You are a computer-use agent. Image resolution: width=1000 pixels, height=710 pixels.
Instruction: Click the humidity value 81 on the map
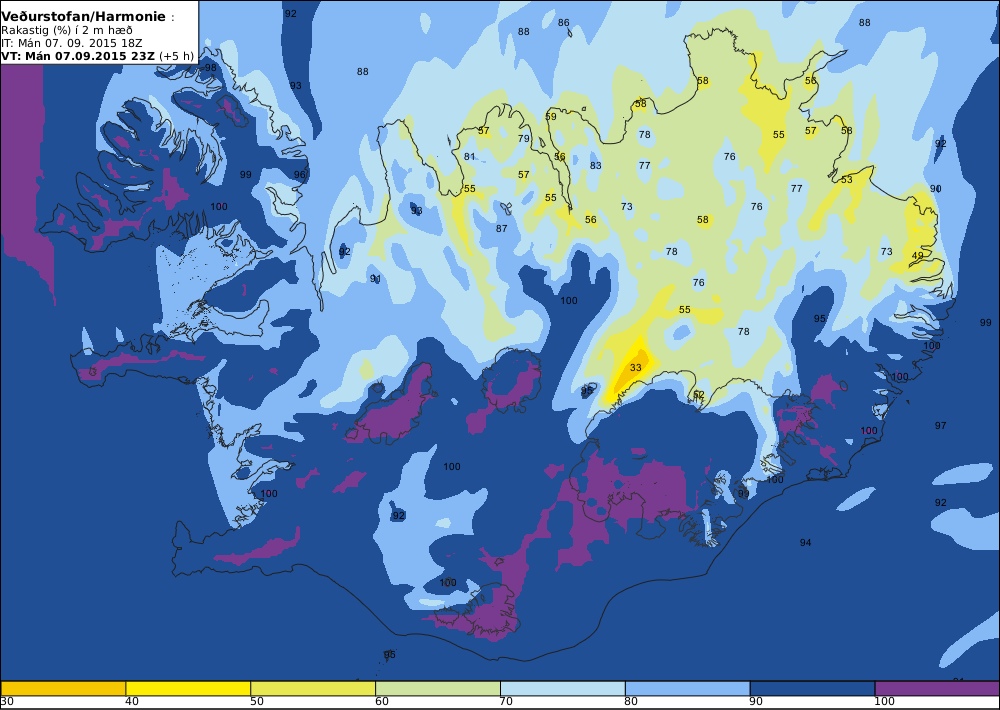(x=469, y=156)
